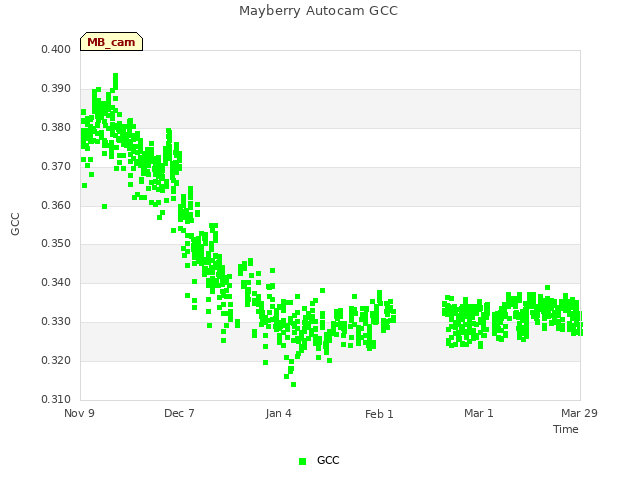Click the Dec 7 x-axis label
The width and height of the screenshot is (640, 480).
[179, 413]
